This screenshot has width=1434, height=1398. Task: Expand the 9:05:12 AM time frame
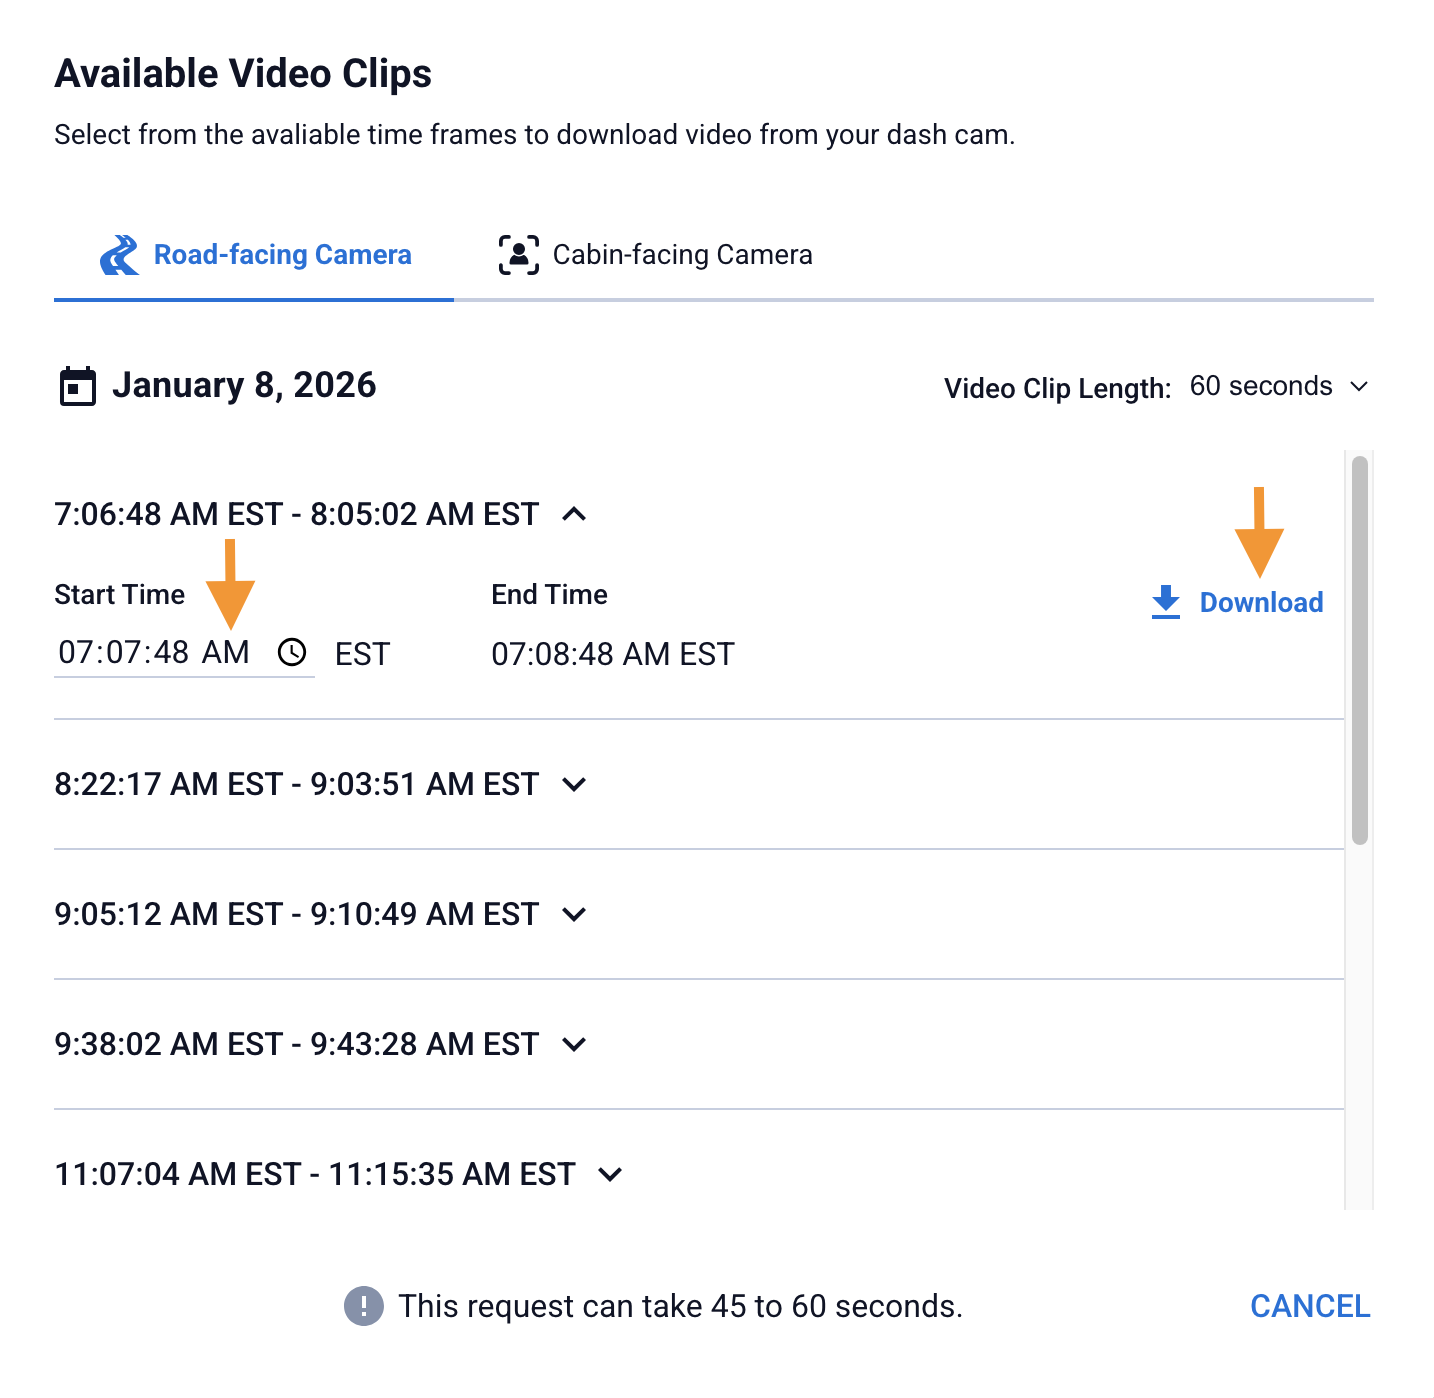(x=574, y=914)
